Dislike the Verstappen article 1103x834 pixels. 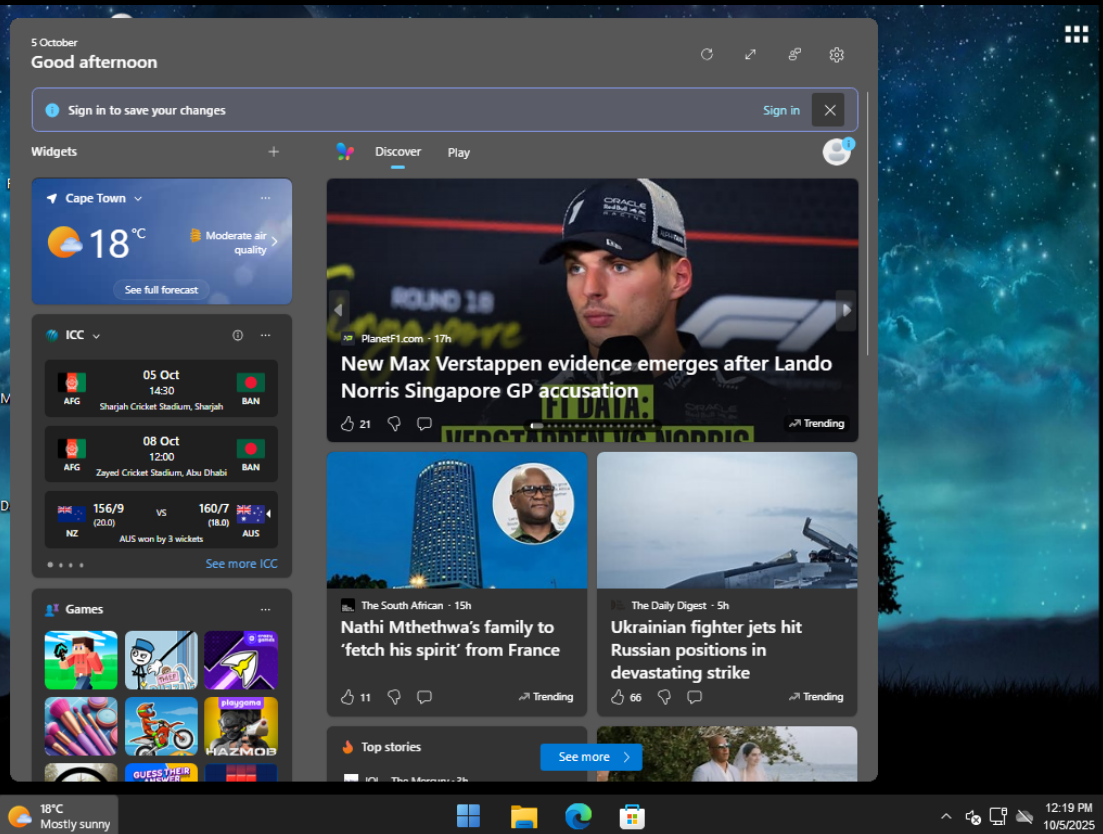pos(394,423)
